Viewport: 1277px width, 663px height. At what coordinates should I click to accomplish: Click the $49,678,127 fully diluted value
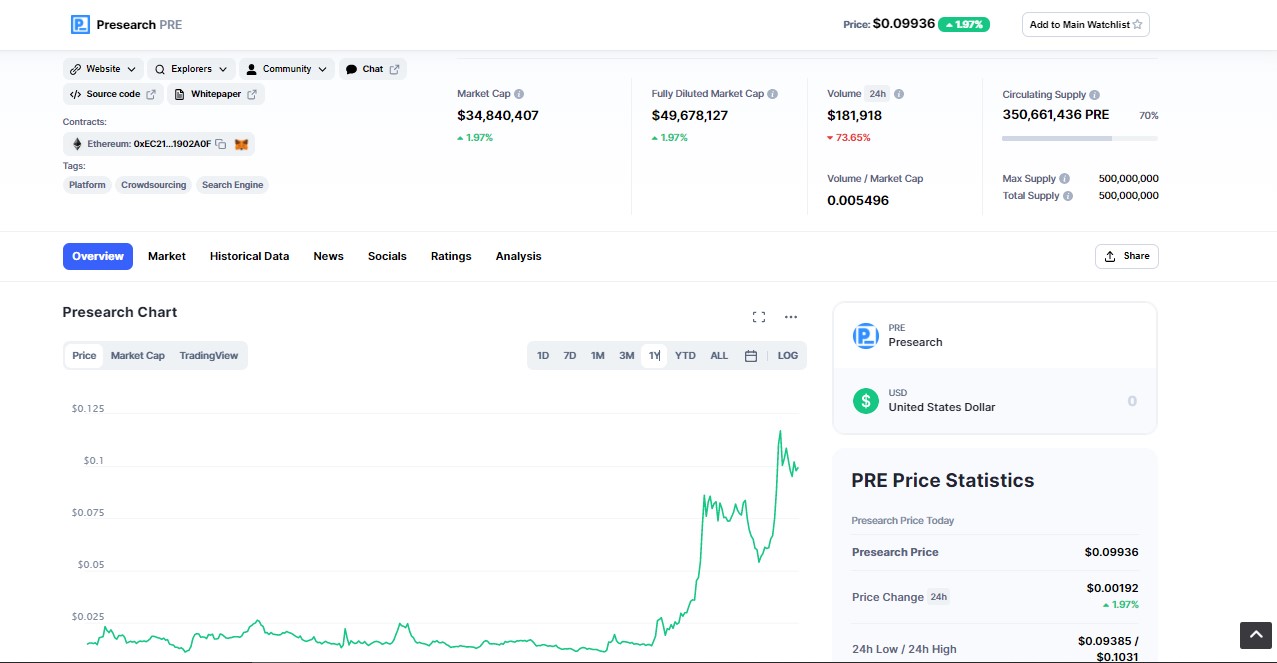[x=690, y=115]
